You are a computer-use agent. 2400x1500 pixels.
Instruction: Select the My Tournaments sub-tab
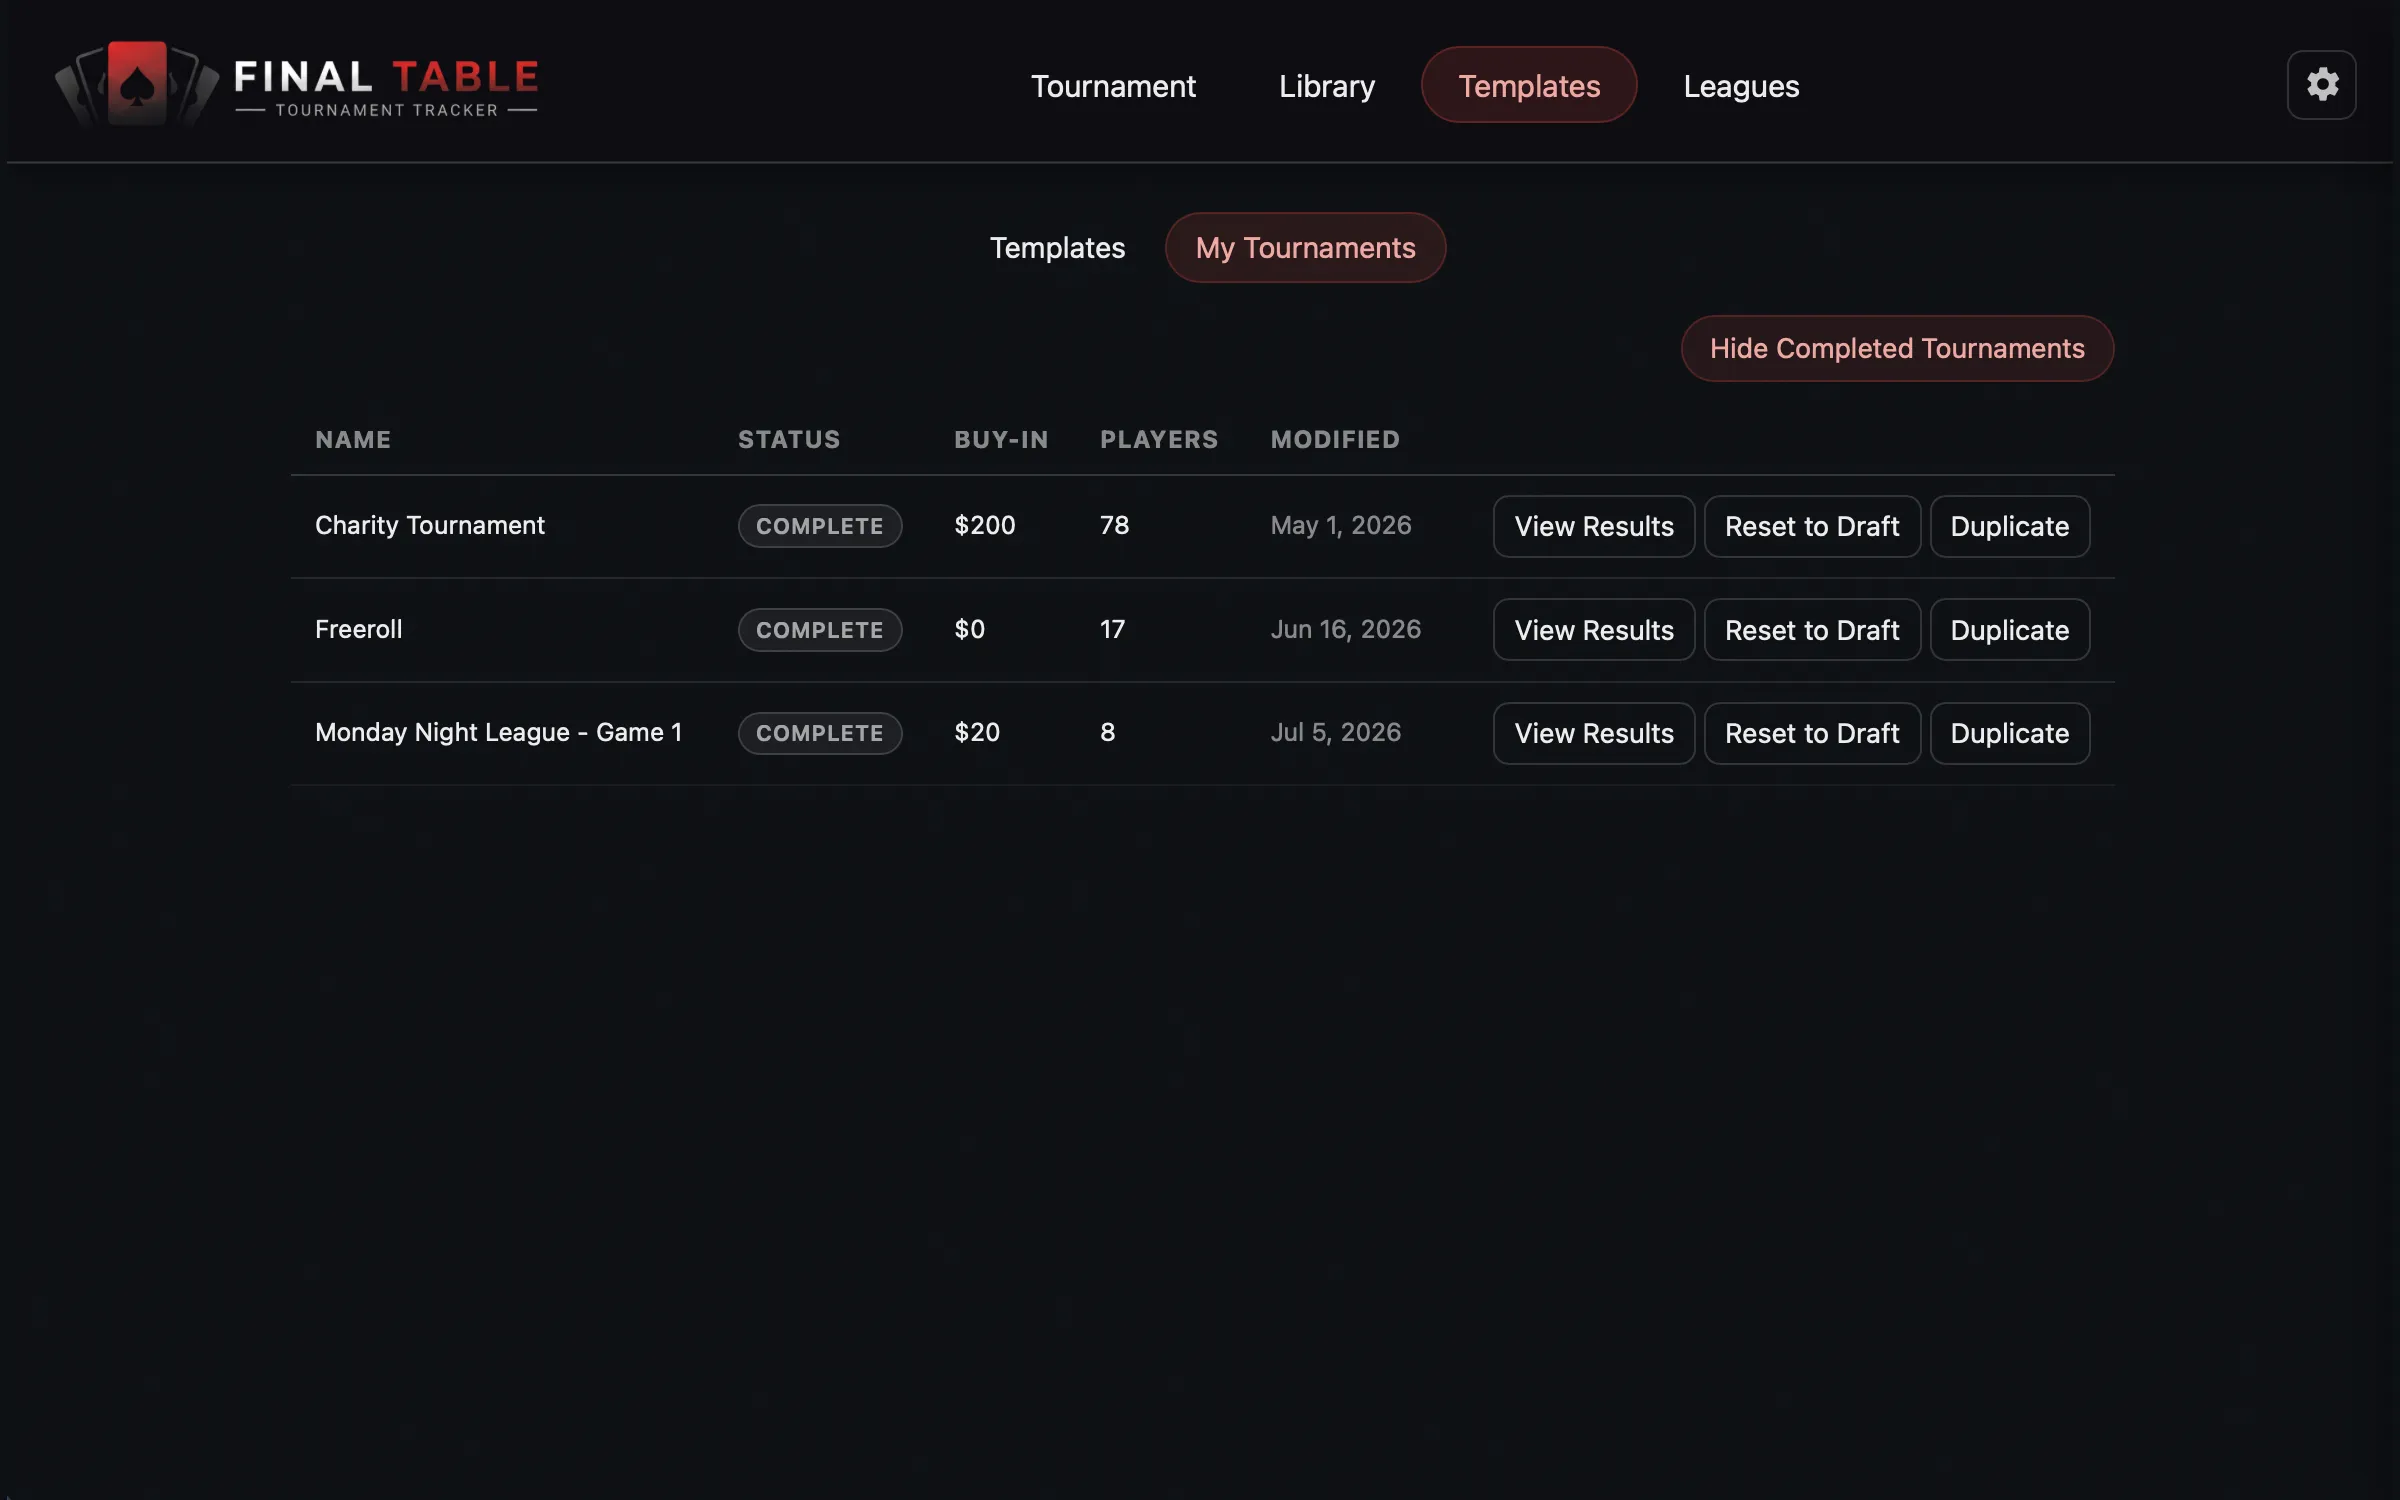click(x=1305, y=247)
